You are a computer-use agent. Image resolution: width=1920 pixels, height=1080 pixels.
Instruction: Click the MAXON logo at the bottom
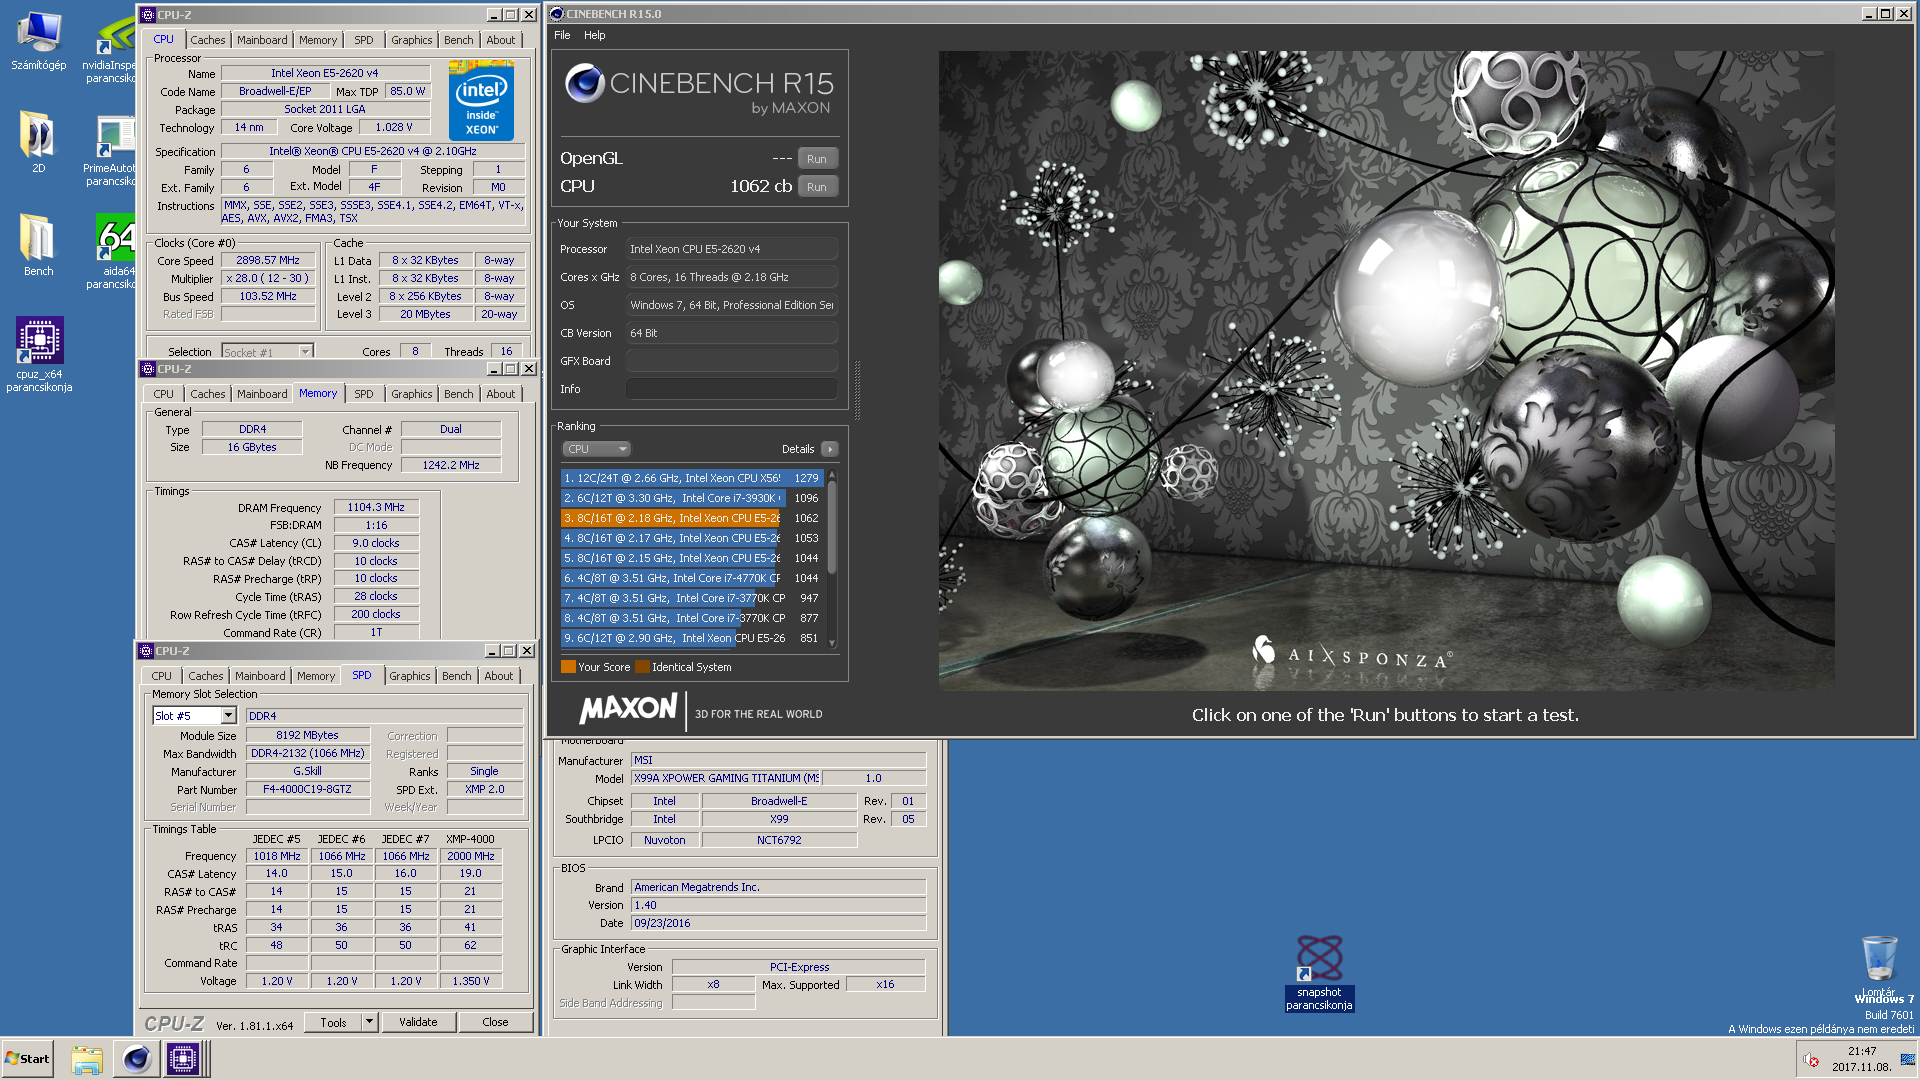pyautogui.click(x=629, y=710)
